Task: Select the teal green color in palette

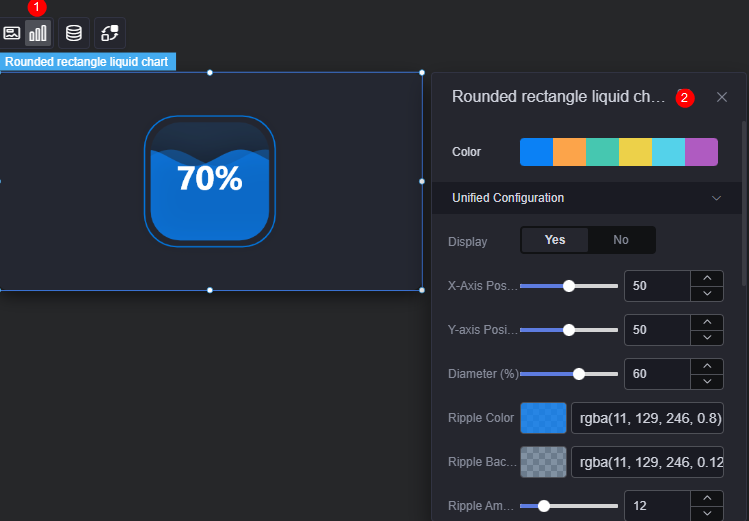Action: 602,152
